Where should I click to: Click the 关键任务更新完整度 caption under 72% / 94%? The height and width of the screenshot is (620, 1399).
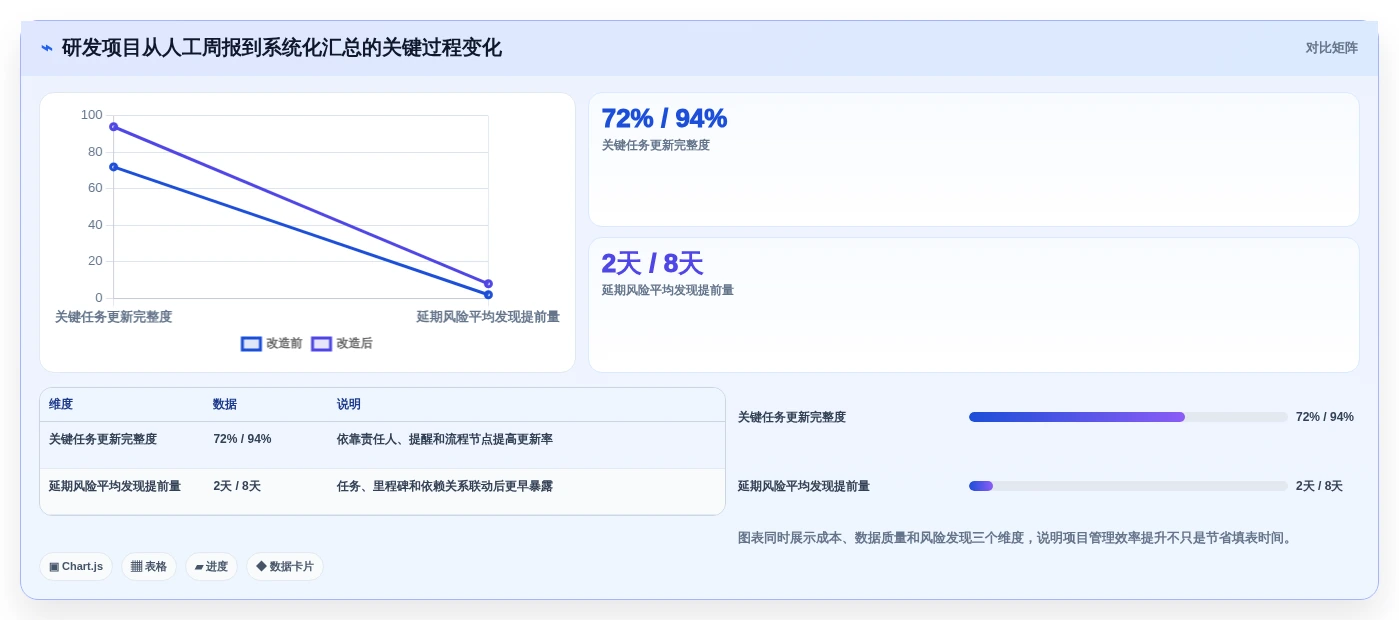656,145
